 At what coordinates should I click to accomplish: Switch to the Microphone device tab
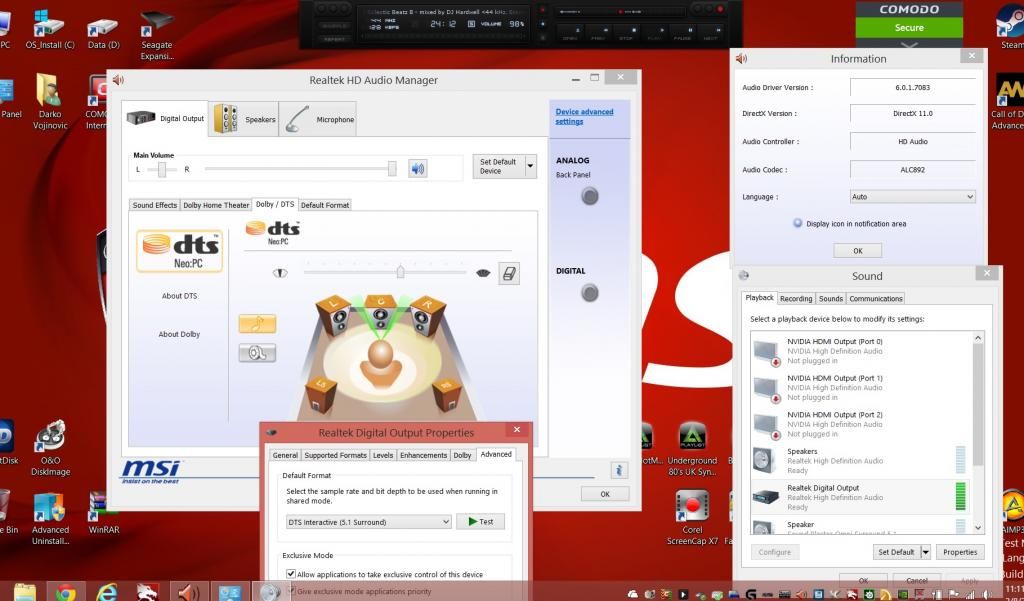coord(318,119)
